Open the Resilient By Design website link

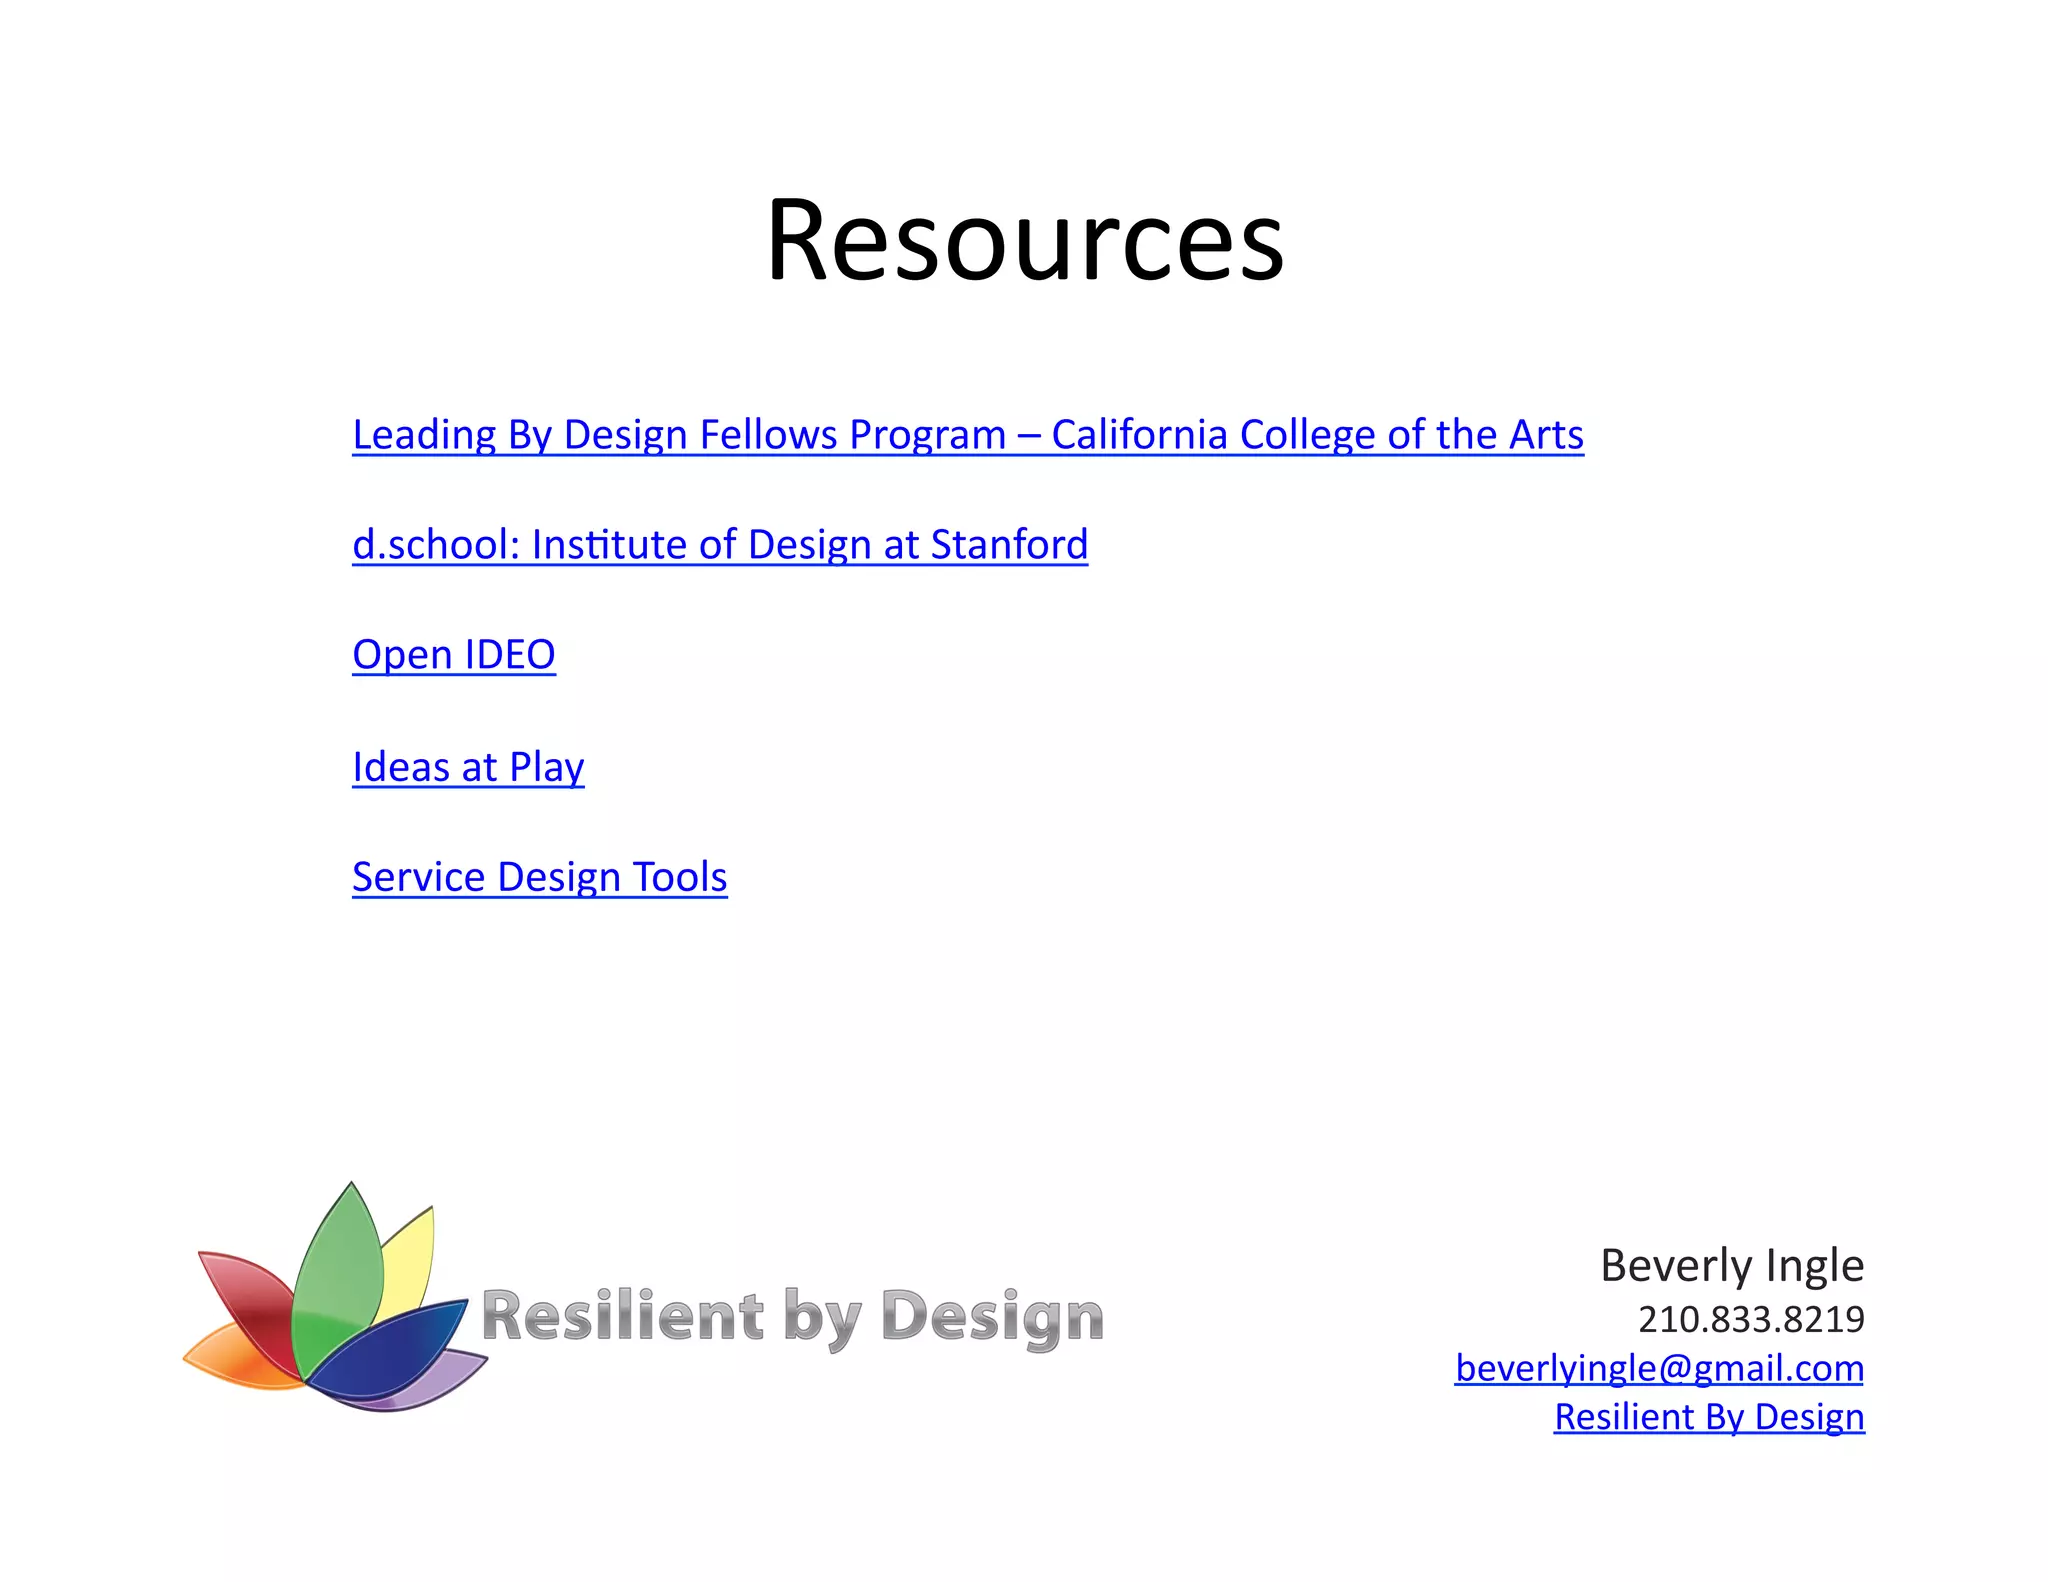tap(1709, 1417)
